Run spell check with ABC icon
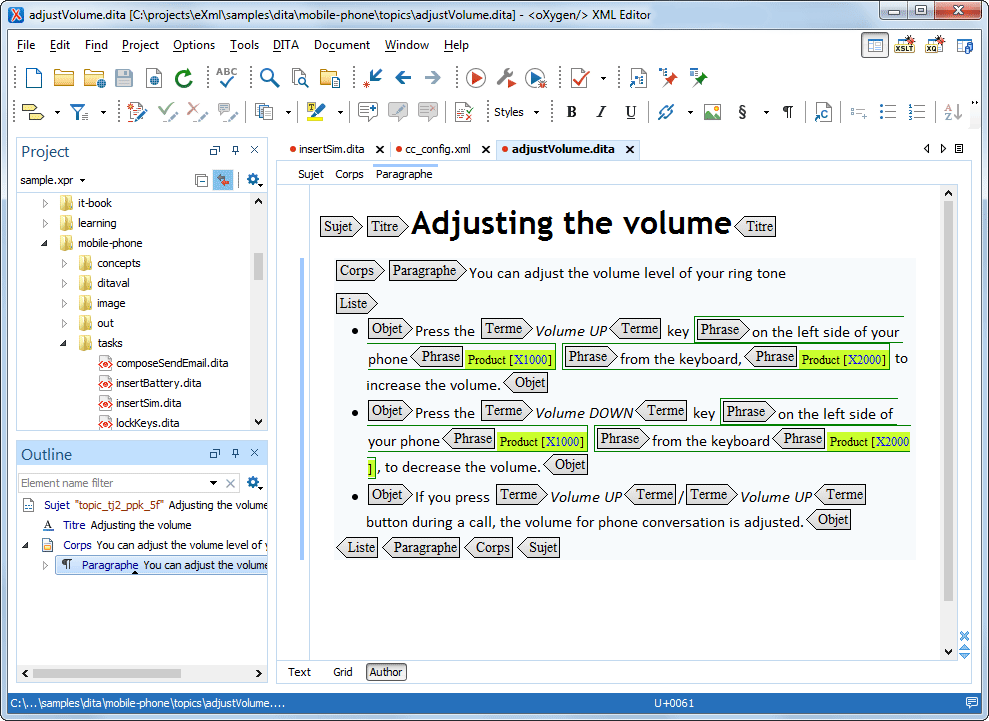Image resolution: width=989 pixels, height=721 pixels. pos(226,78)
